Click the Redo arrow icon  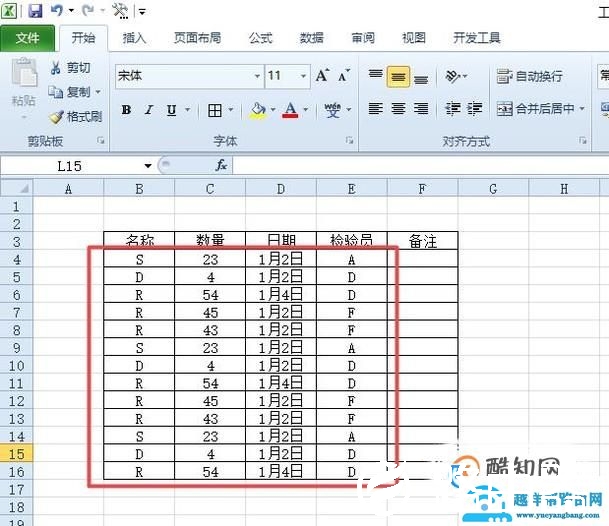[x=88, y=10]
